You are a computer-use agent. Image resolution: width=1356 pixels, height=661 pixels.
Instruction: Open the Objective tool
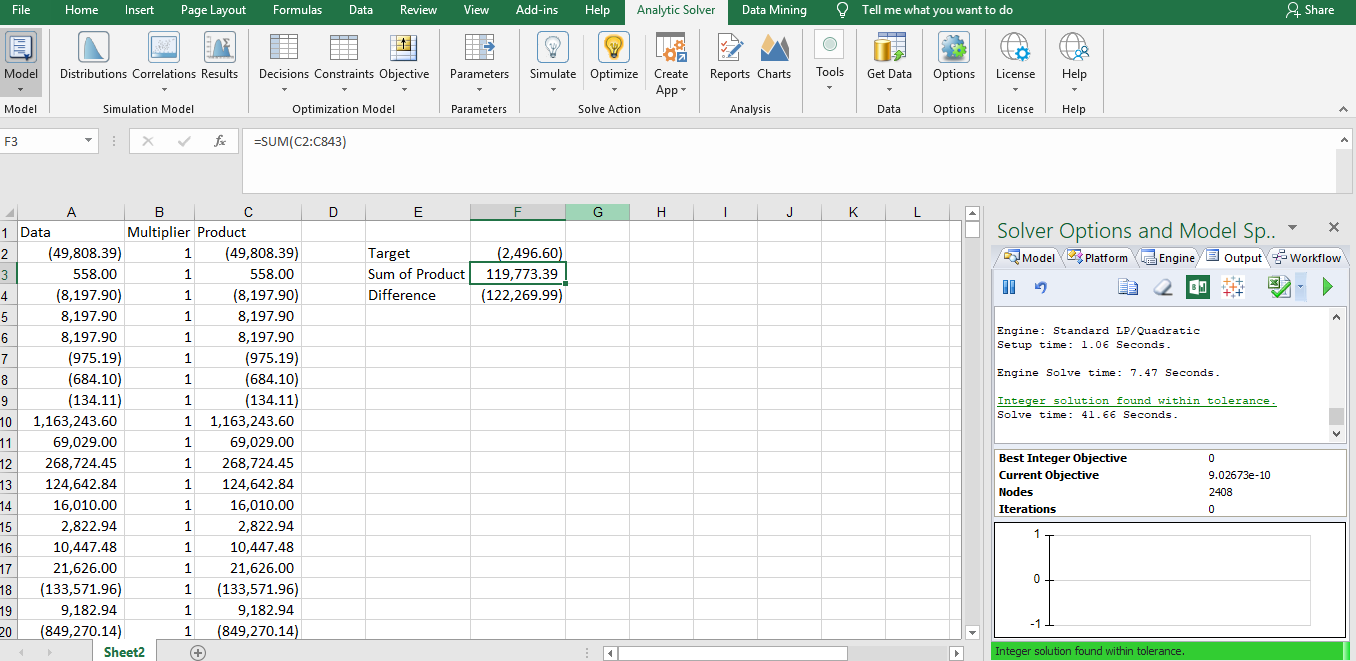tap(404, 62)
